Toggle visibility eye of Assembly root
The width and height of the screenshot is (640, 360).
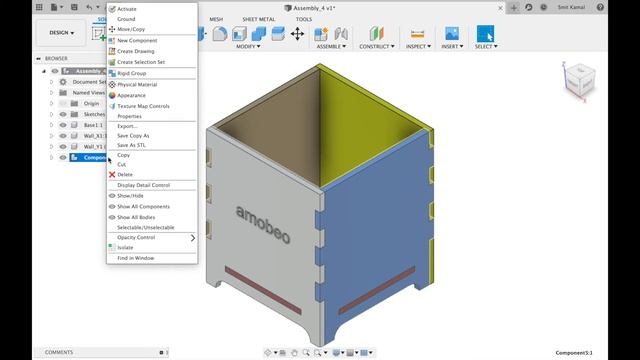click(x=55, y=71)
